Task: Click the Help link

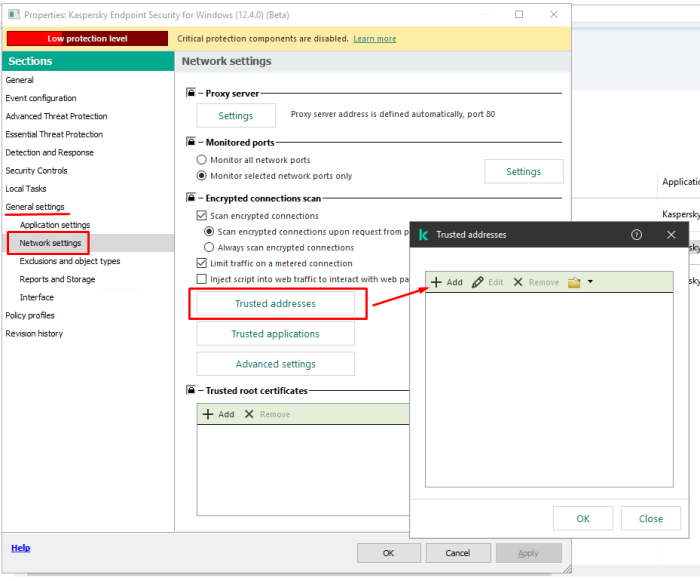Action: pyautogui.click(x=21, y=548)
